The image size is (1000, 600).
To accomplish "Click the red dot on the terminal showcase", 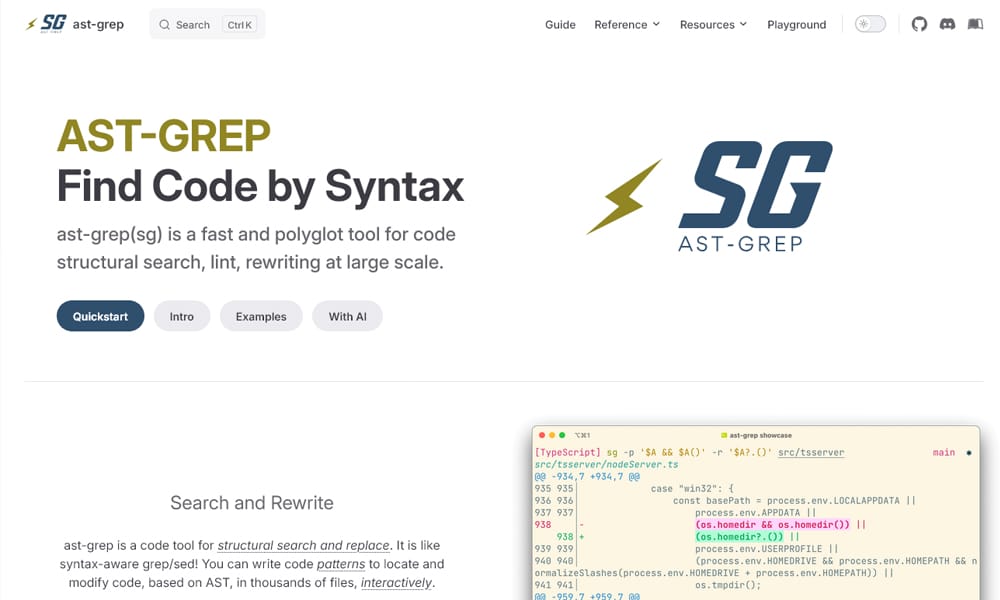I will [543, 435].
